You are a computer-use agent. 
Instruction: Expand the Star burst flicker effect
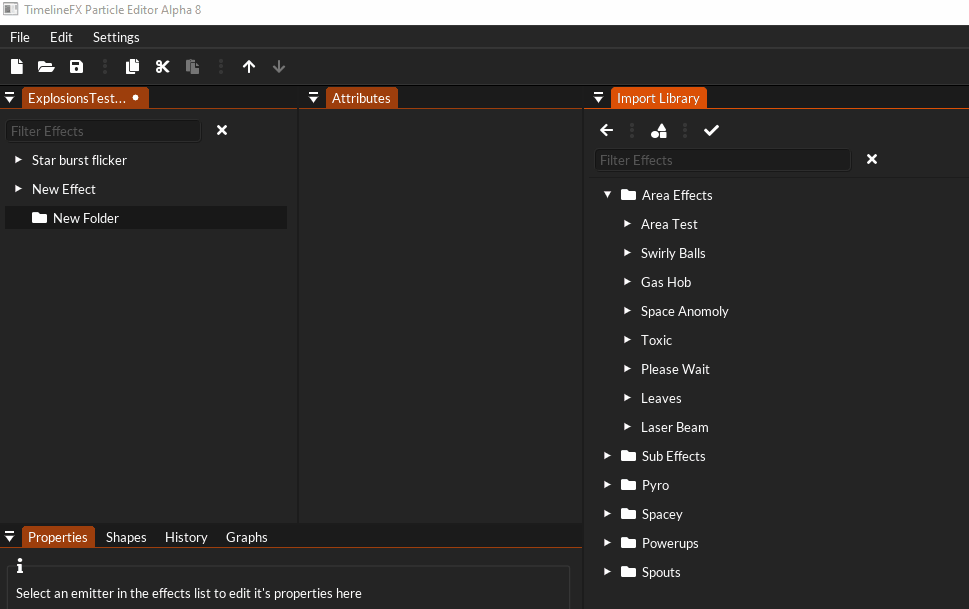click(18, 160)
